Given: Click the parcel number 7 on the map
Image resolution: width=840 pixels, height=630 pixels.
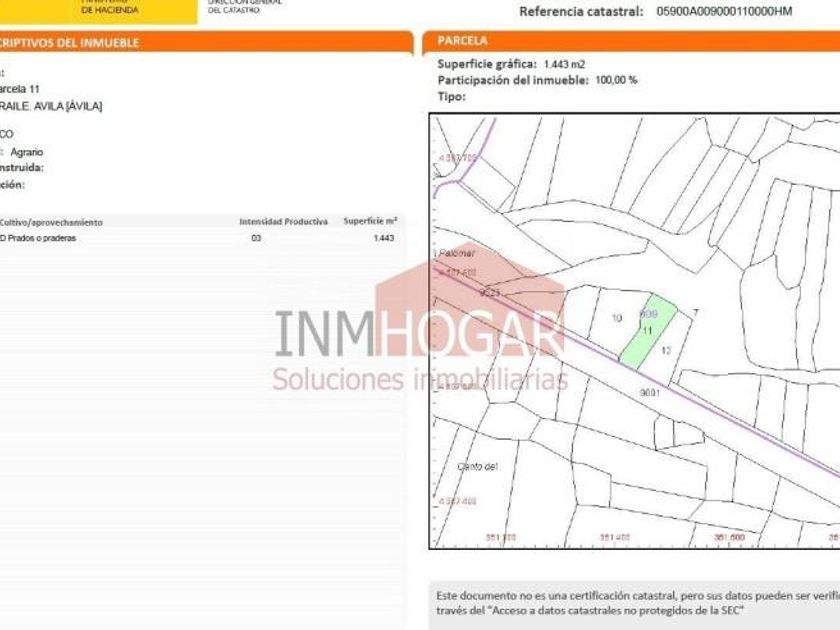Looking at the screenshot, I should pos(696,312).
